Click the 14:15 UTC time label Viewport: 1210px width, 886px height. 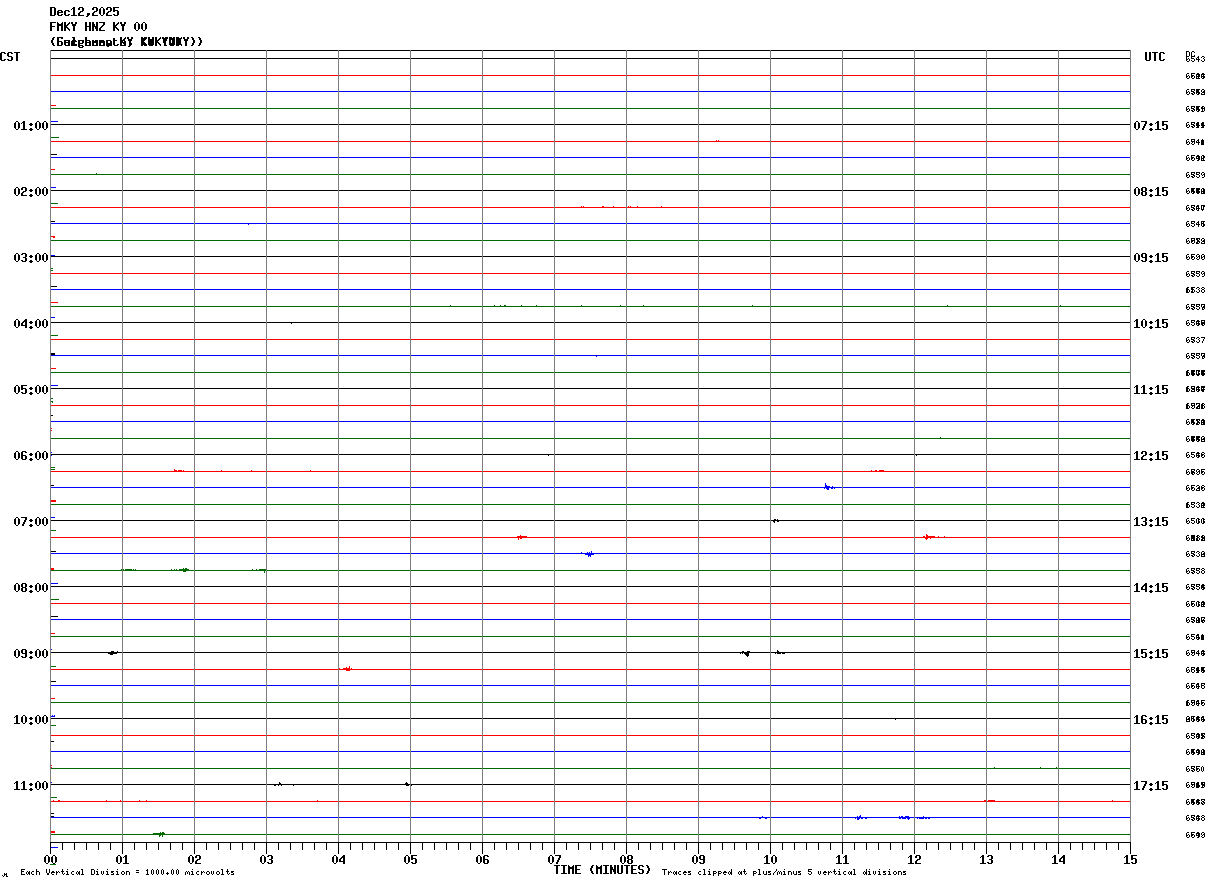(1151, 588)
